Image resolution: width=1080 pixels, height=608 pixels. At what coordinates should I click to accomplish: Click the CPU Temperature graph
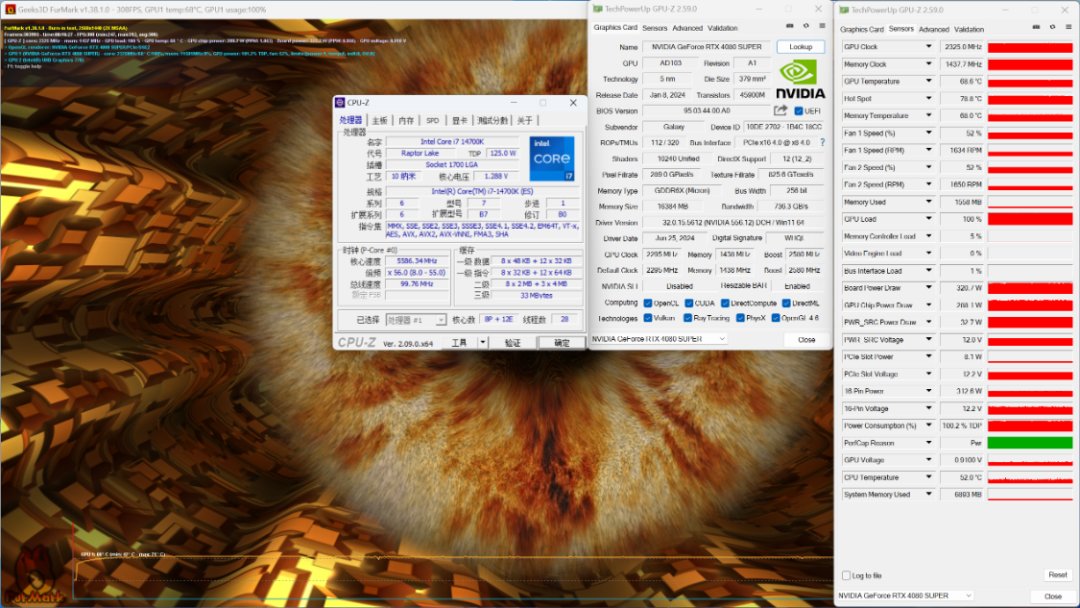click(1030, 477)
